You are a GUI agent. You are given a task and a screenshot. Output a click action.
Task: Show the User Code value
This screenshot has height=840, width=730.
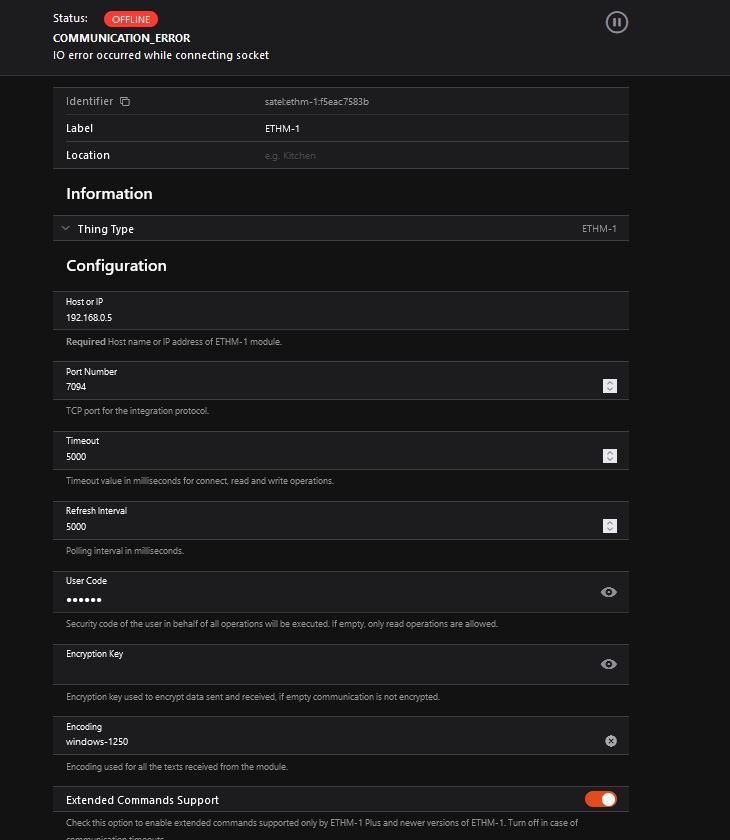[608, 592]
